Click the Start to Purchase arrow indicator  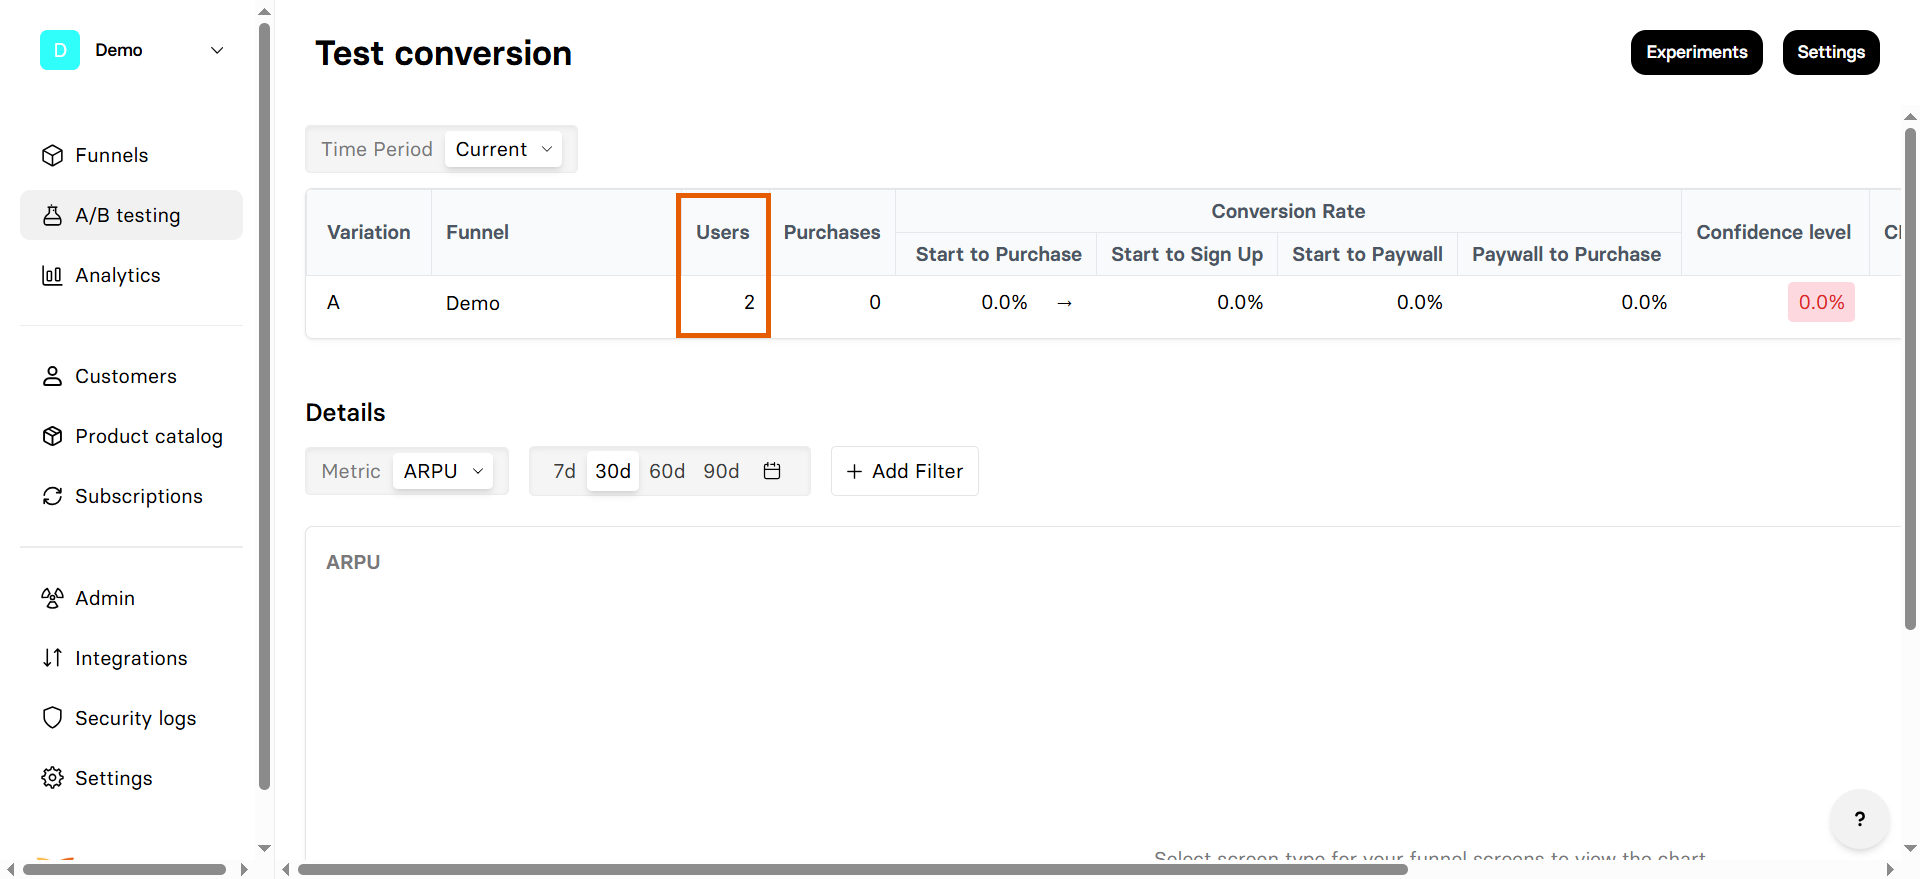pos(1065,303)
